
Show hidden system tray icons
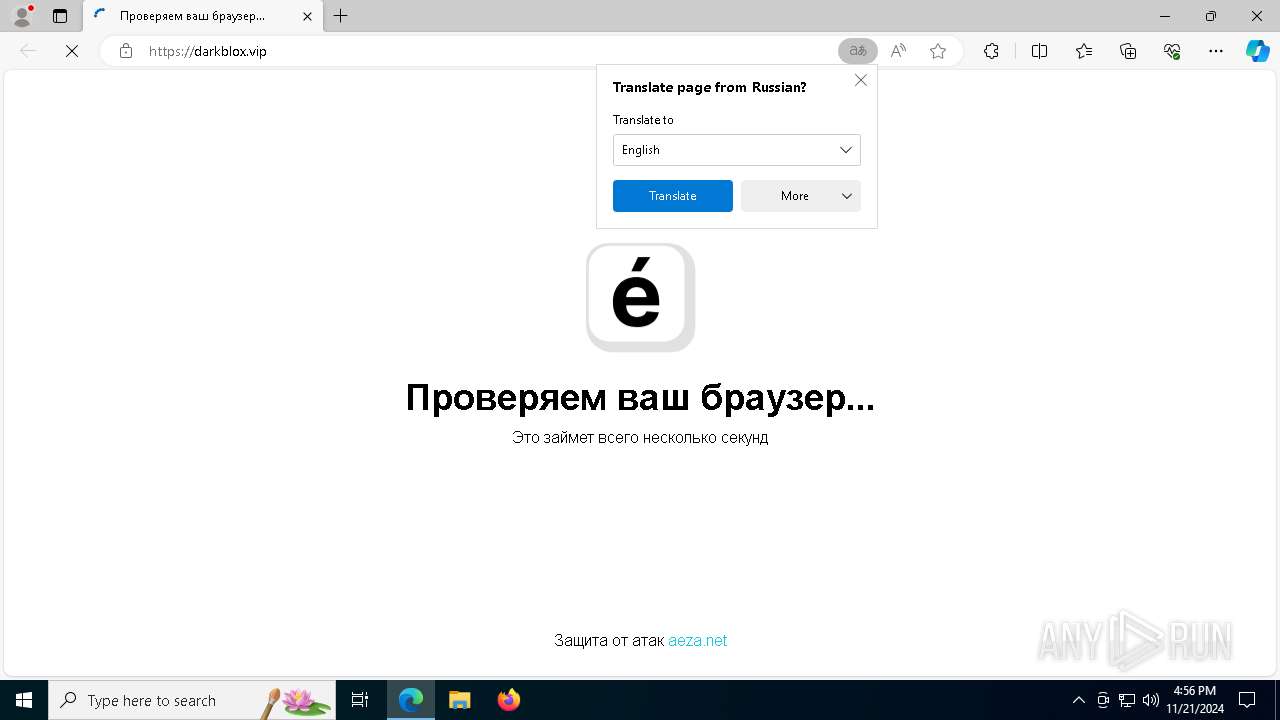[x=1078, y=700]
